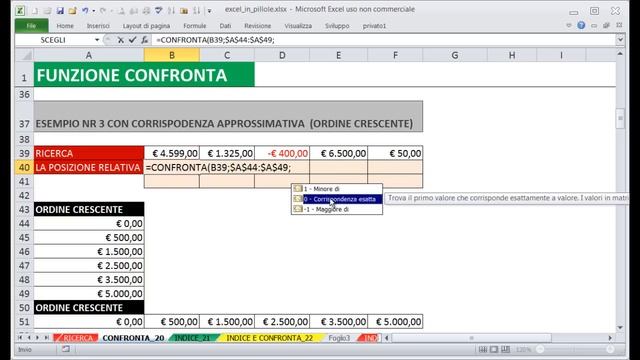Screen dimensions: 640x360
Task: Switch to the Revisione tab
Action: coord(258,26)
